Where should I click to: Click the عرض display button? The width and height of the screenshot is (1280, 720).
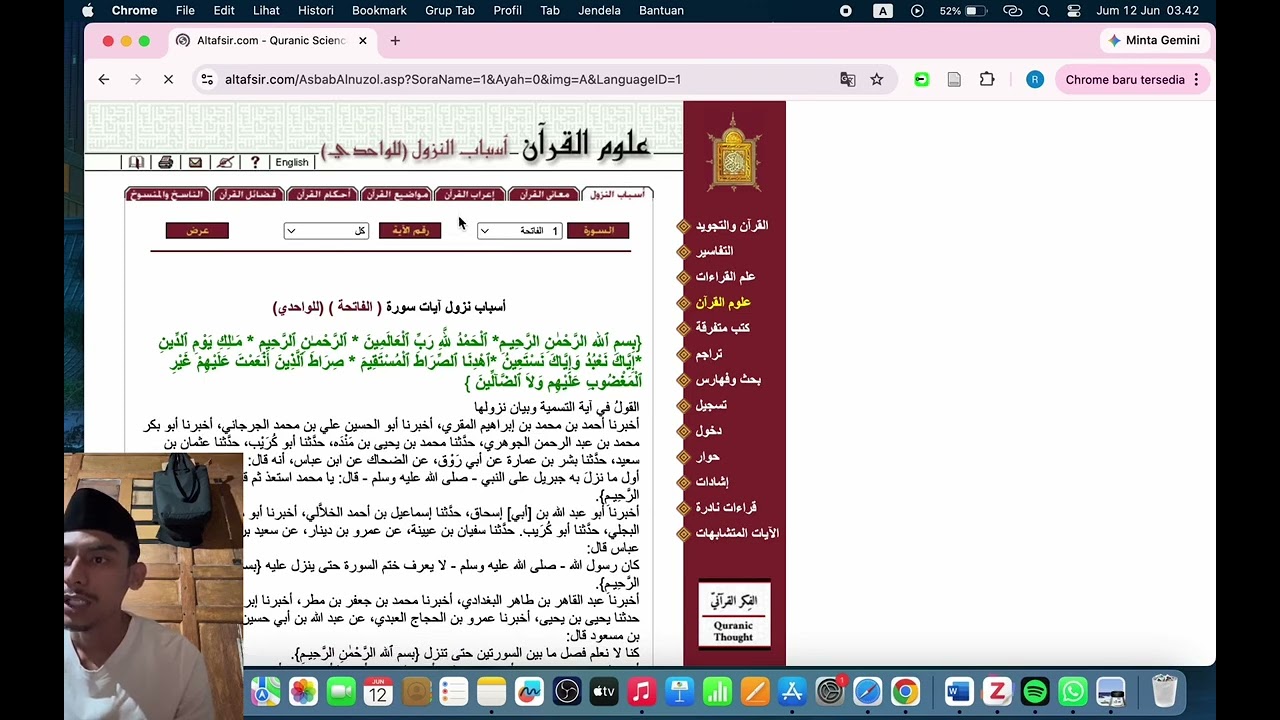tap(197, 231)
